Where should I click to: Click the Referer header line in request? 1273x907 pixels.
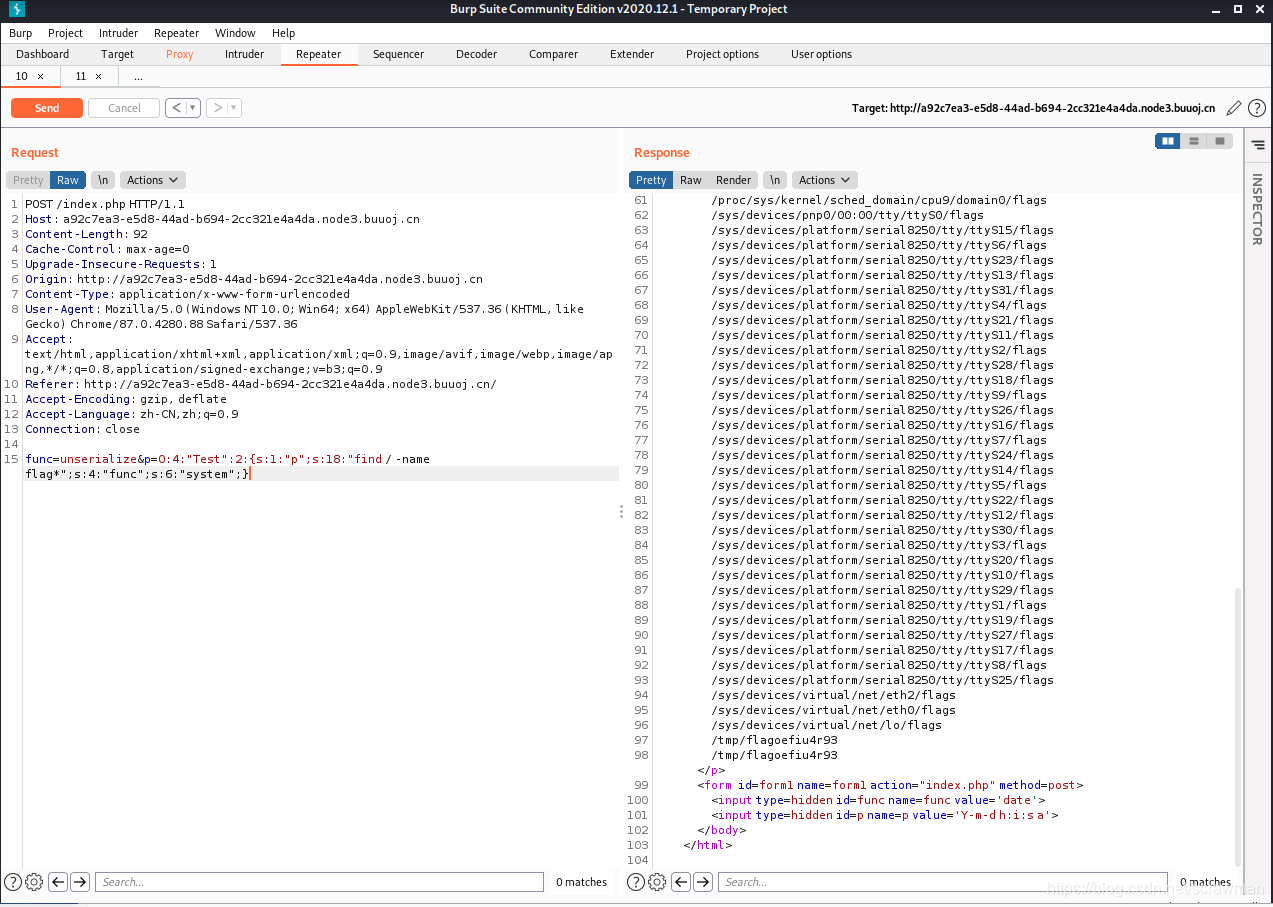click(x=260, y=384)
